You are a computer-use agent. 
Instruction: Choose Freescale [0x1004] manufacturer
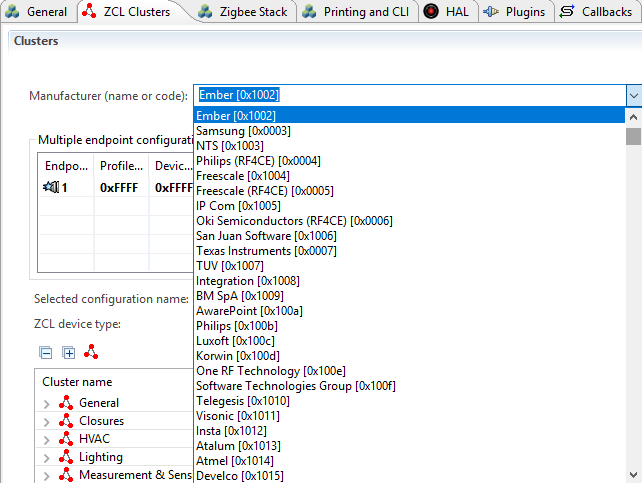click(x=409, y=176)
